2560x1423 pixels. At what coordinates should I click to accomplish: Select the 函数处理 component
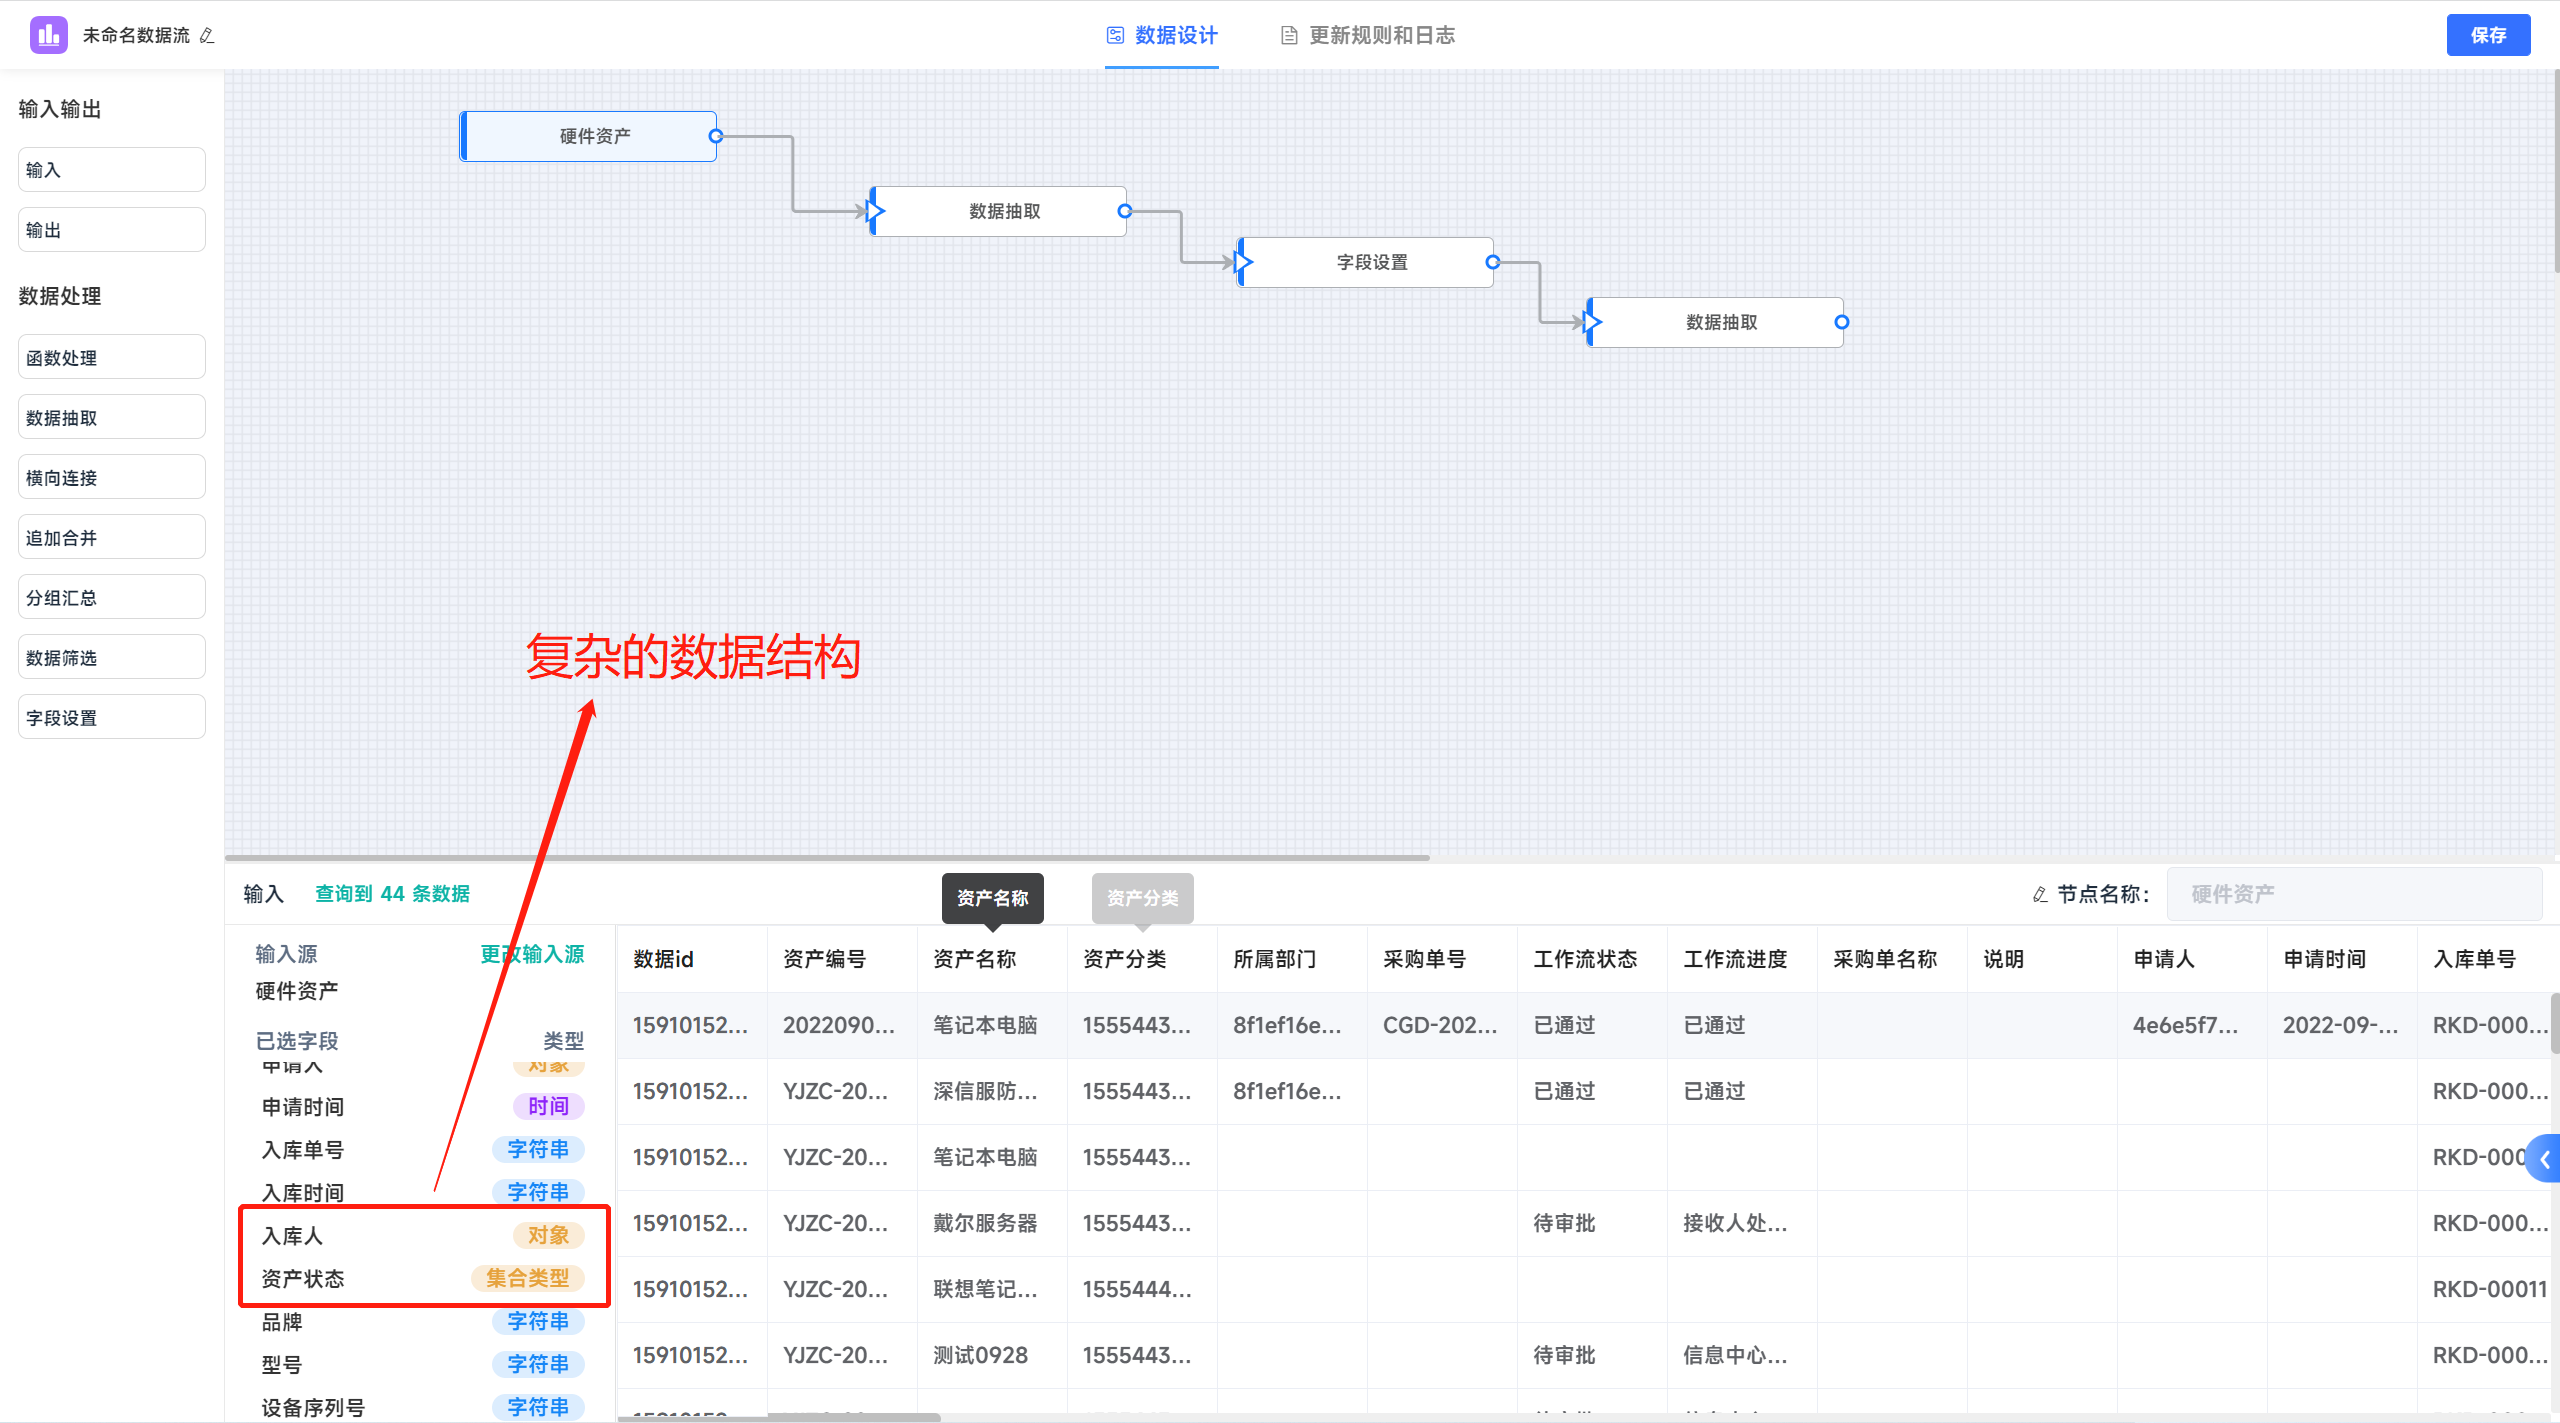pos(112,357)
